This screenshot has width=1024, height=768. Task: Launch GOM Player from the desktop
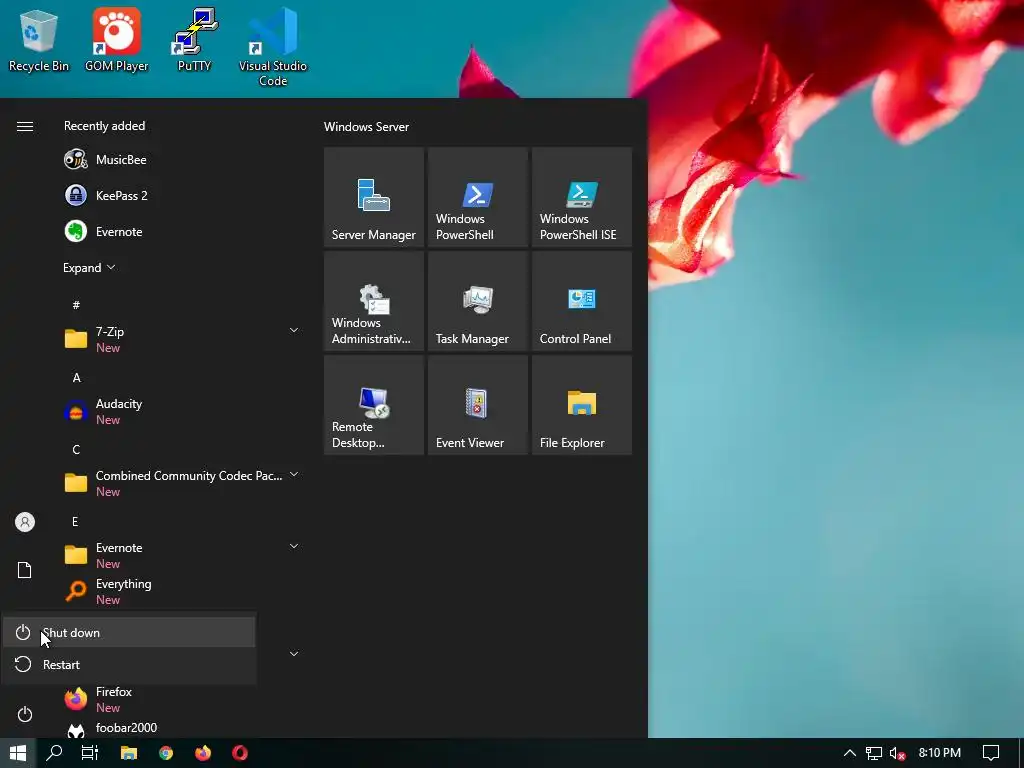(x=116, y=40)
